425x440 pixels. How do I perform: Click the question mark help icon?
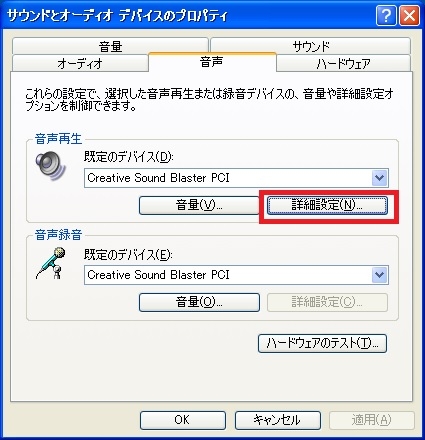(386, 16)
